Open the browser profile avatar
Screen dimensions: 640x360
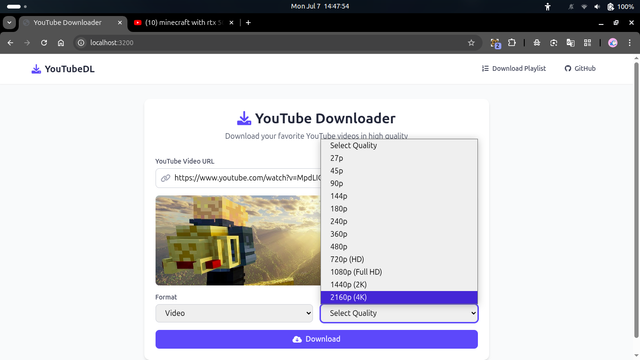point(613,43)
